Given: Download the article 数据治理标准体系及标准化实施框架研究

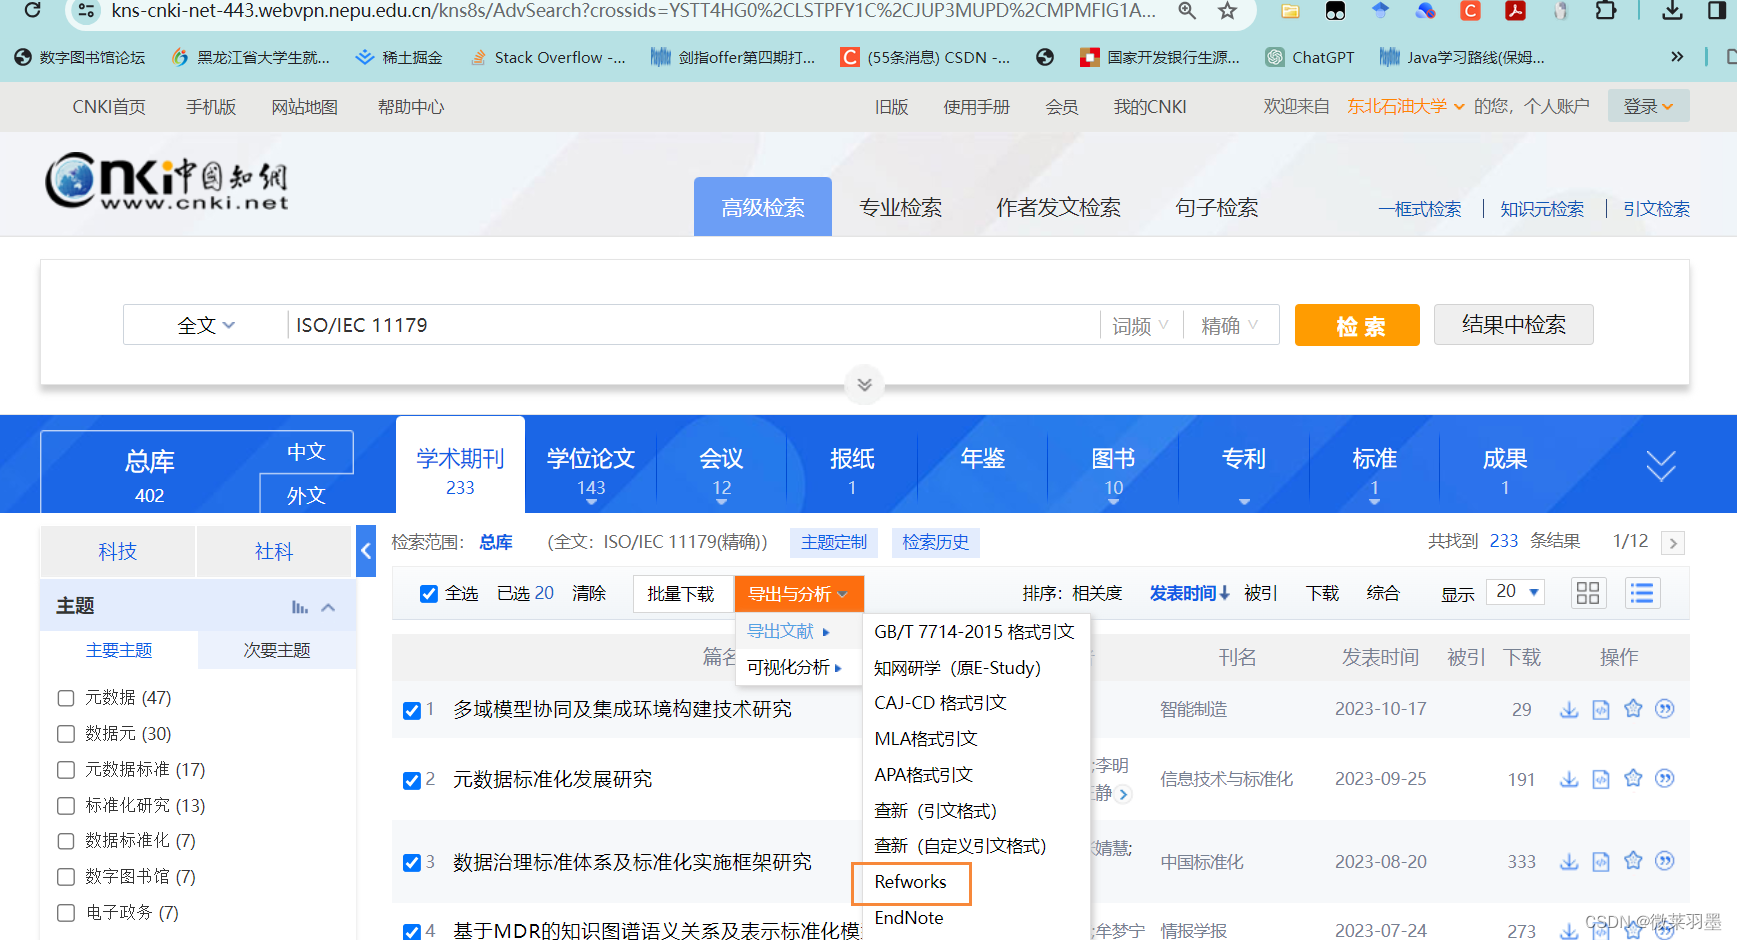Looking at the screenshot, I should [x=1569, y=861].
